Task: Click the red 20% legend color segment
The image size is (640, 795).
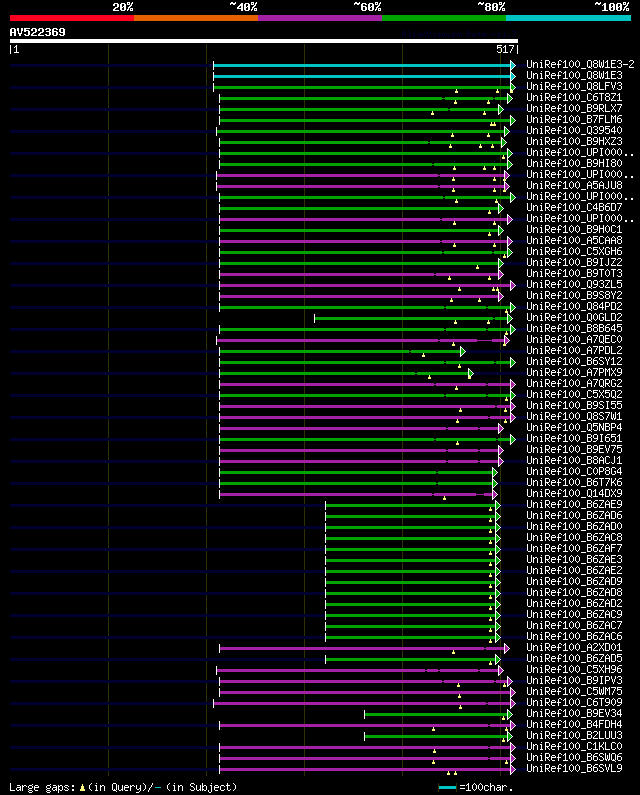Action: coord(72,18)
